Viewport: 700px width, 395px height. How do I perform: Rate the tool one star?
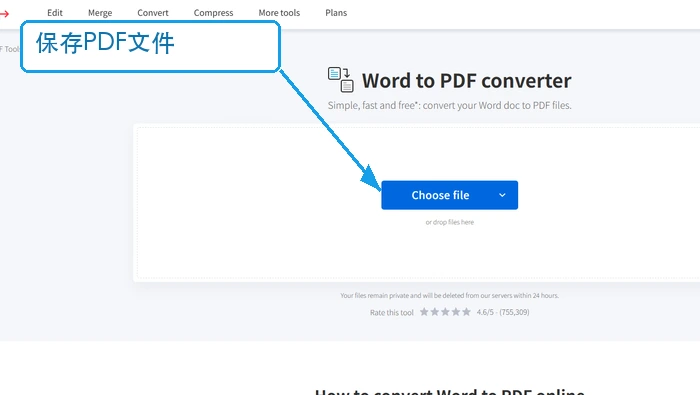click(x=424, y=312)
